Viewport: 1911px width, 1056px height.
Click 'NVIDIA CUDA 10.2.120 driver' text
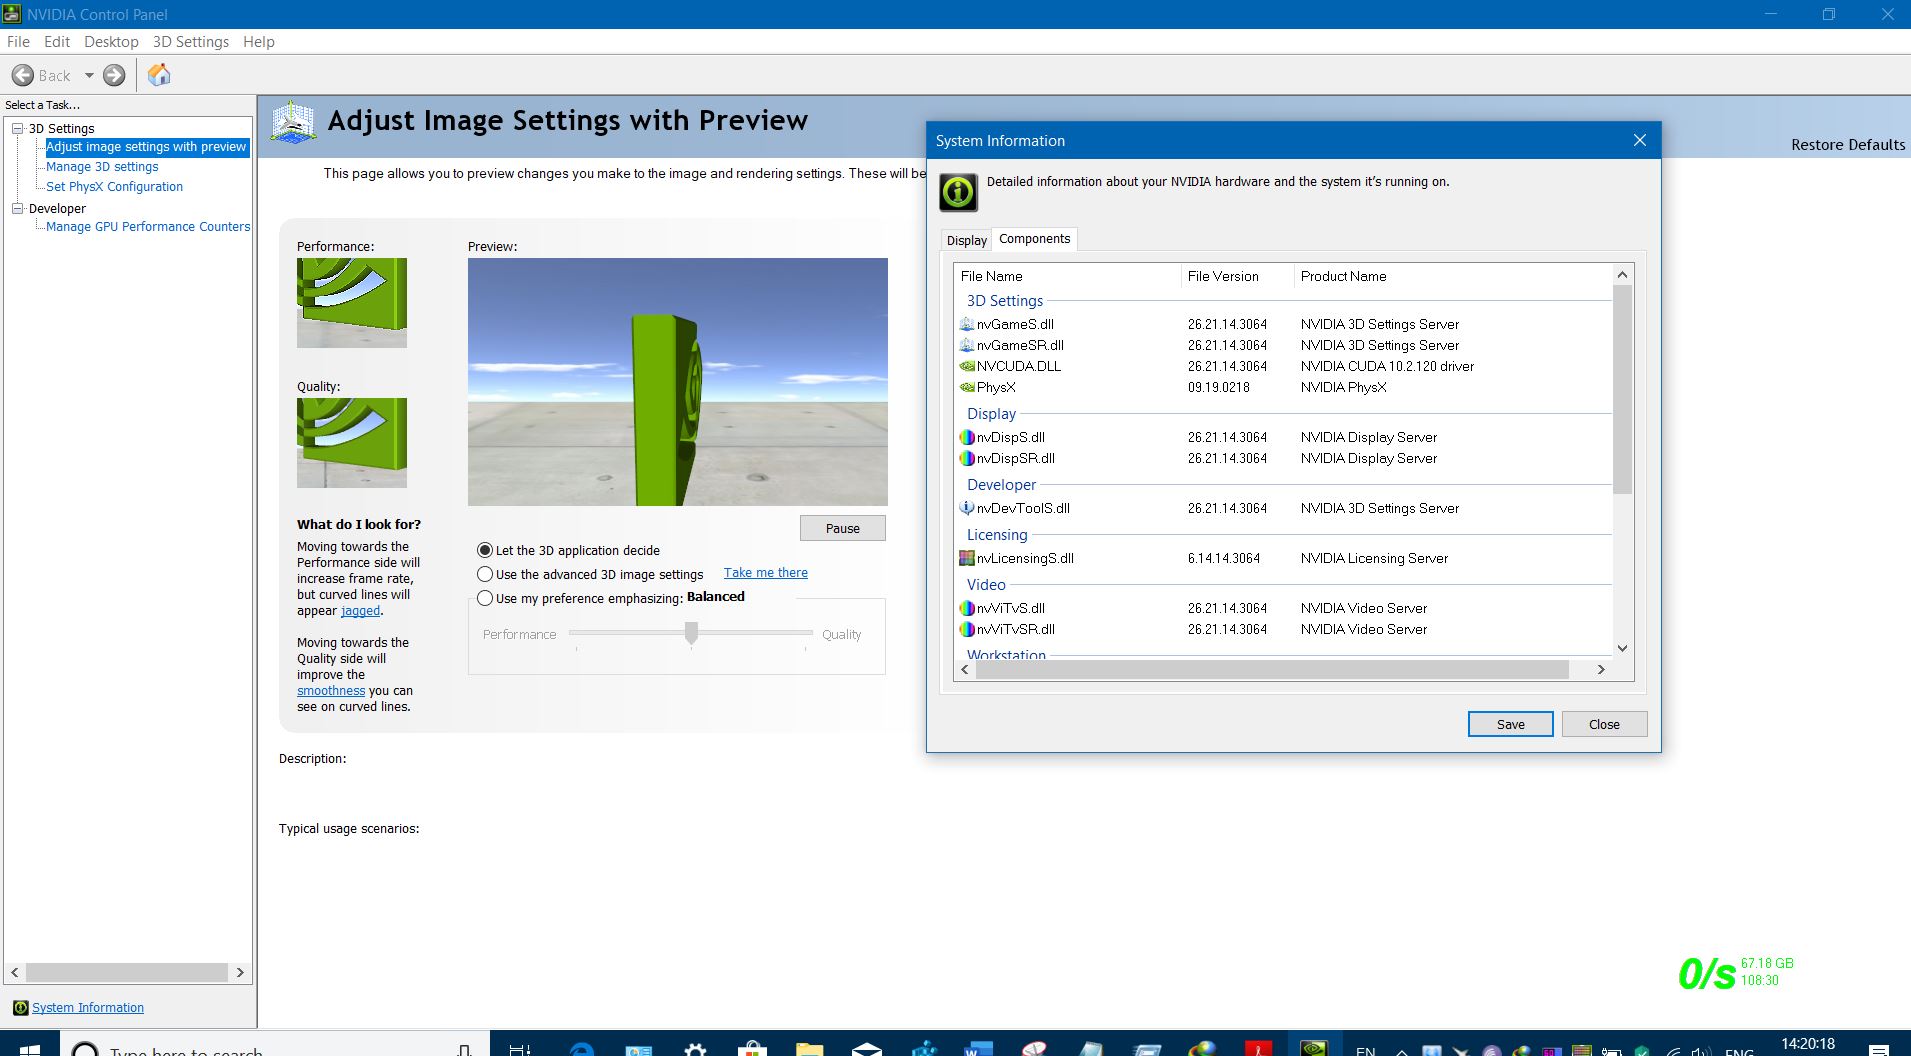[x=1387, y=366]
